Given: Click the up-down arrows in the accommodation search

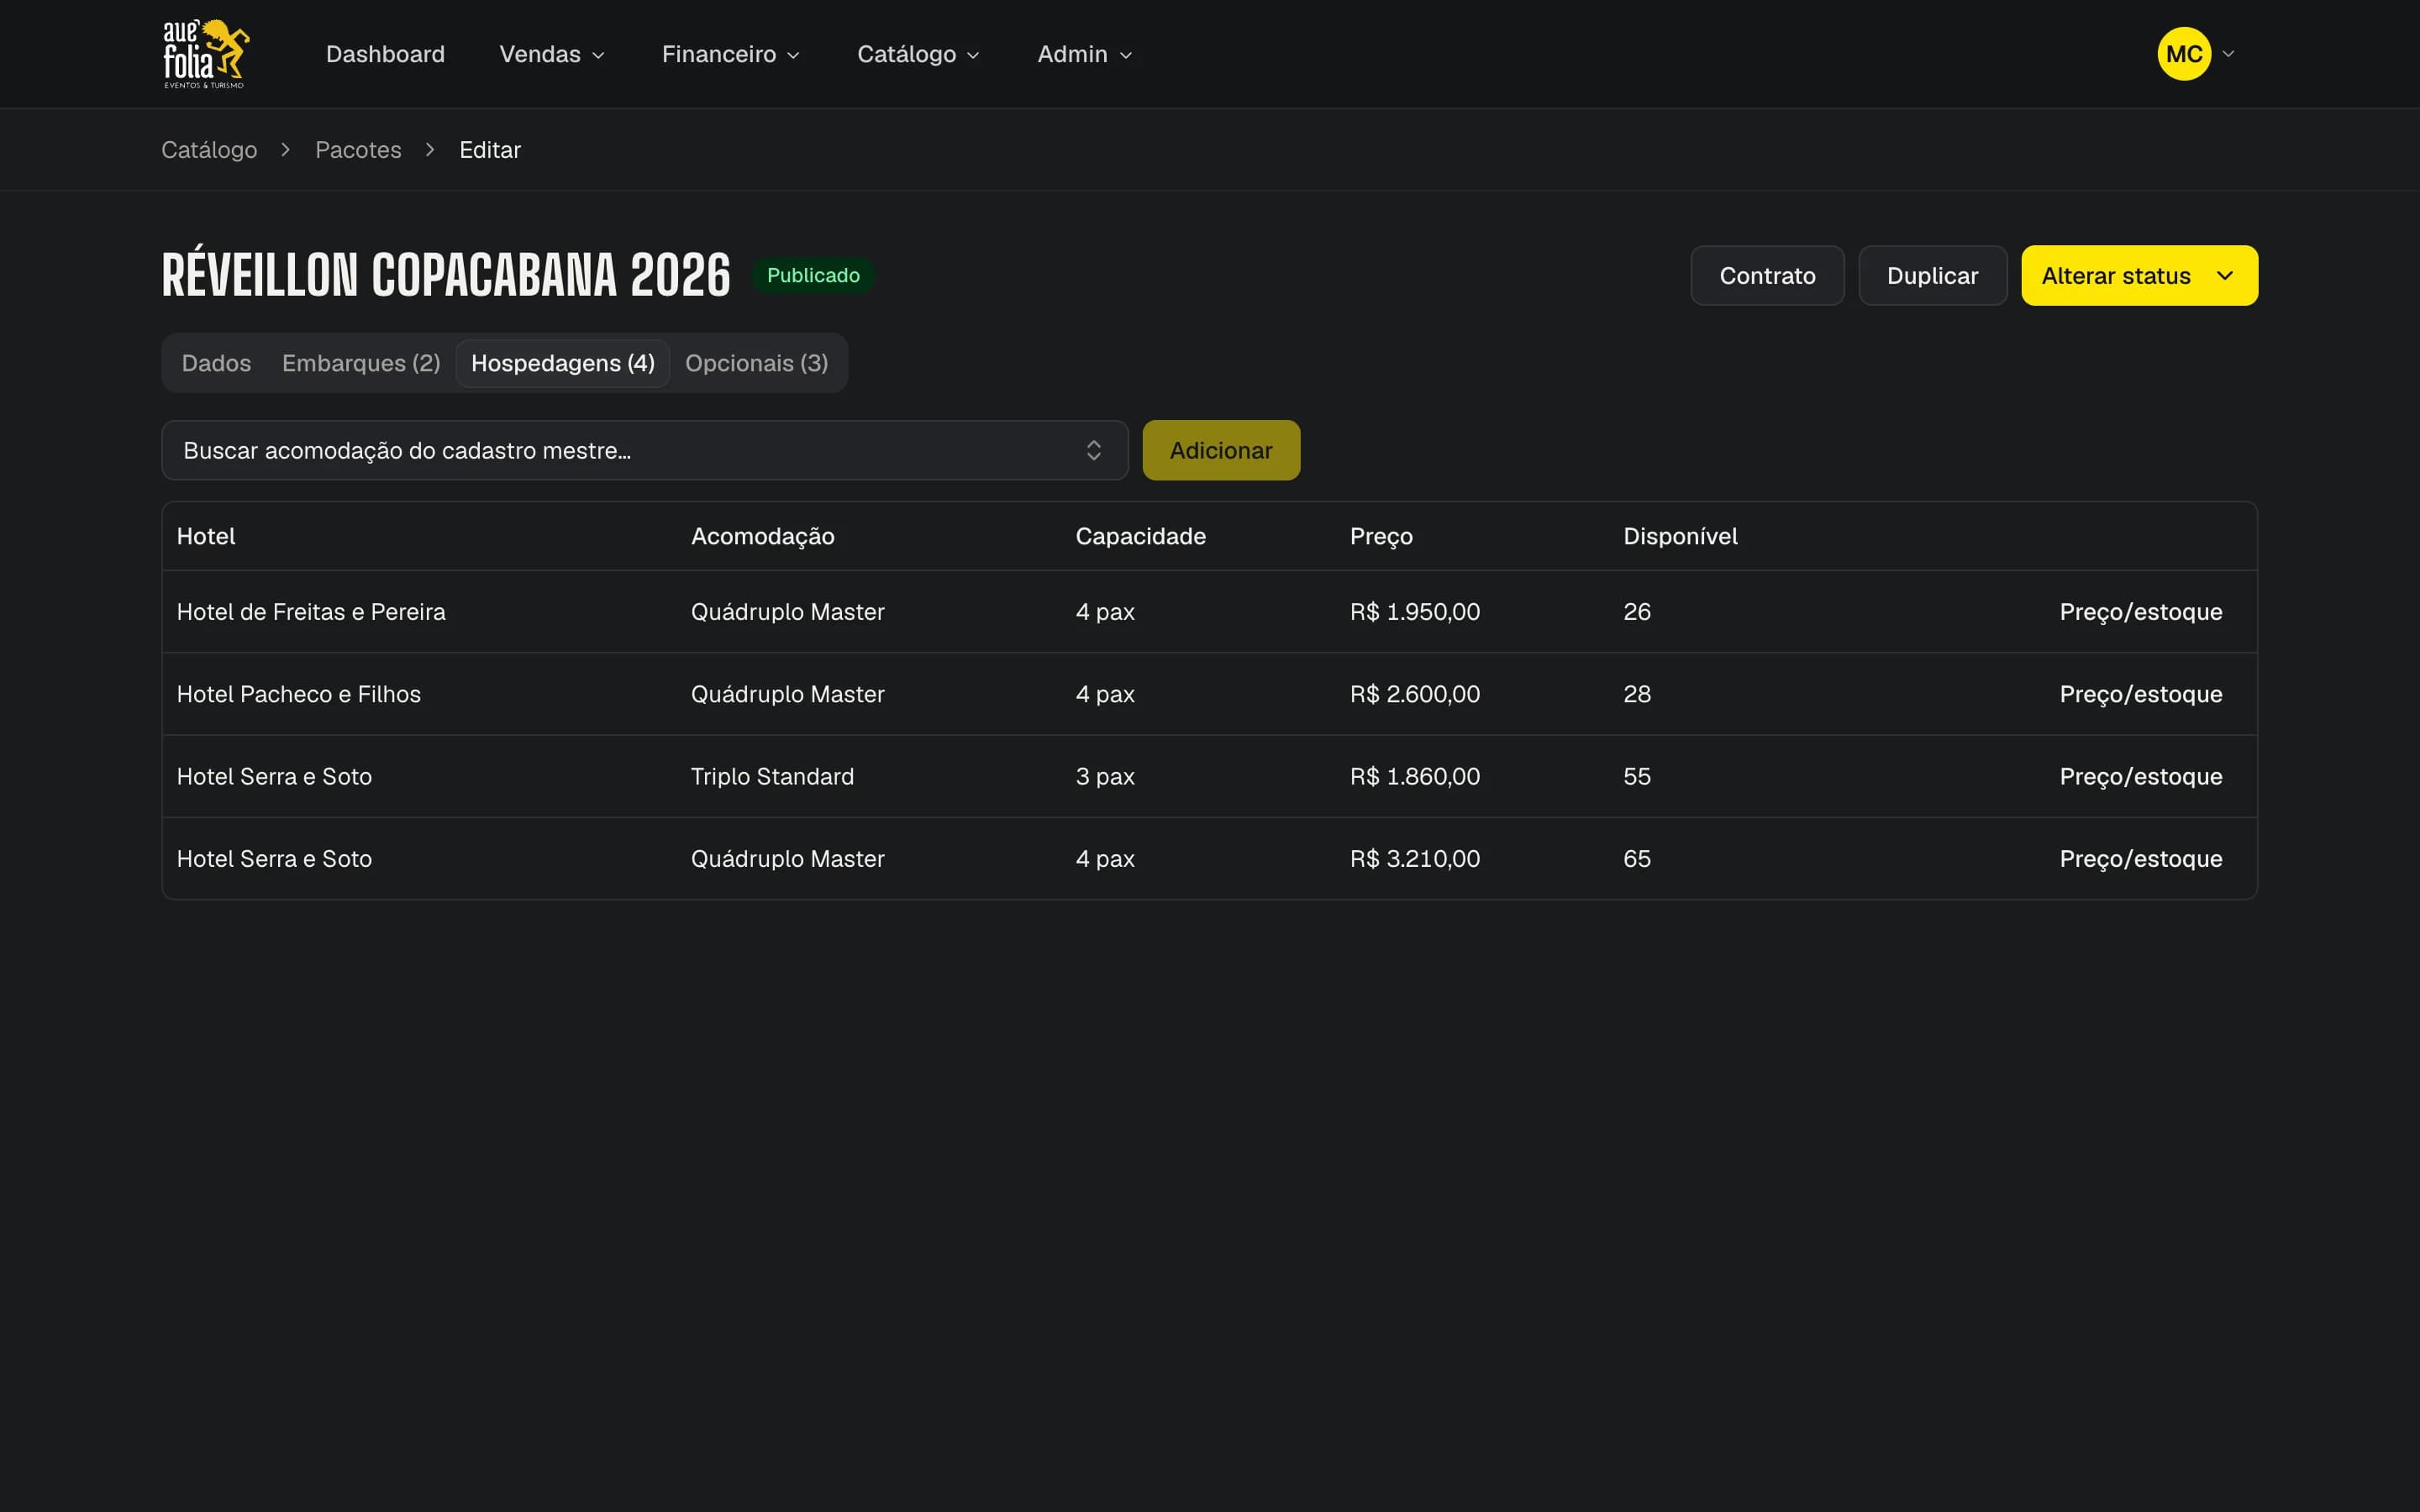Looking at the screenshot, I should tap(1093, 450).
